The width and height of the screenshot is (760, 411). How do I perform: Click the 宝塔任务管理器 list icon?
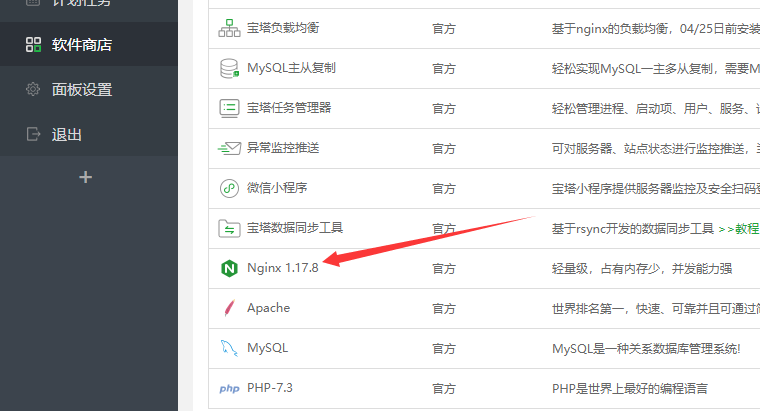click(229, 108)
